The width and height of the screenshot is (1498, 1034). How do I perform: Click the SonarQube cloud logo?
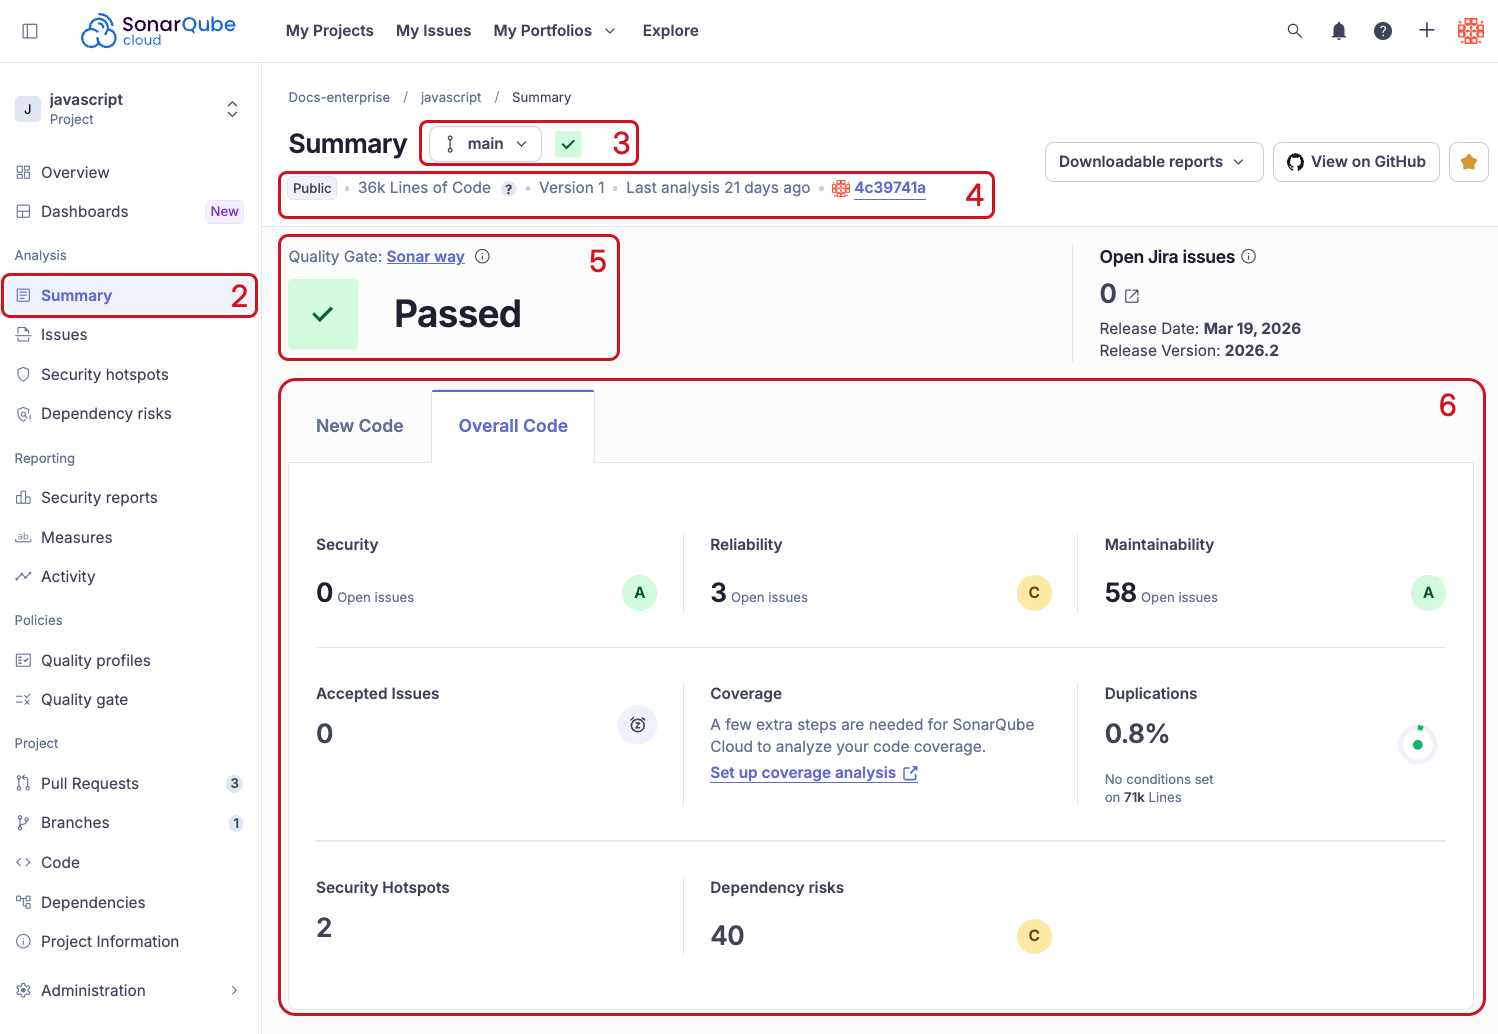[158, 31]
